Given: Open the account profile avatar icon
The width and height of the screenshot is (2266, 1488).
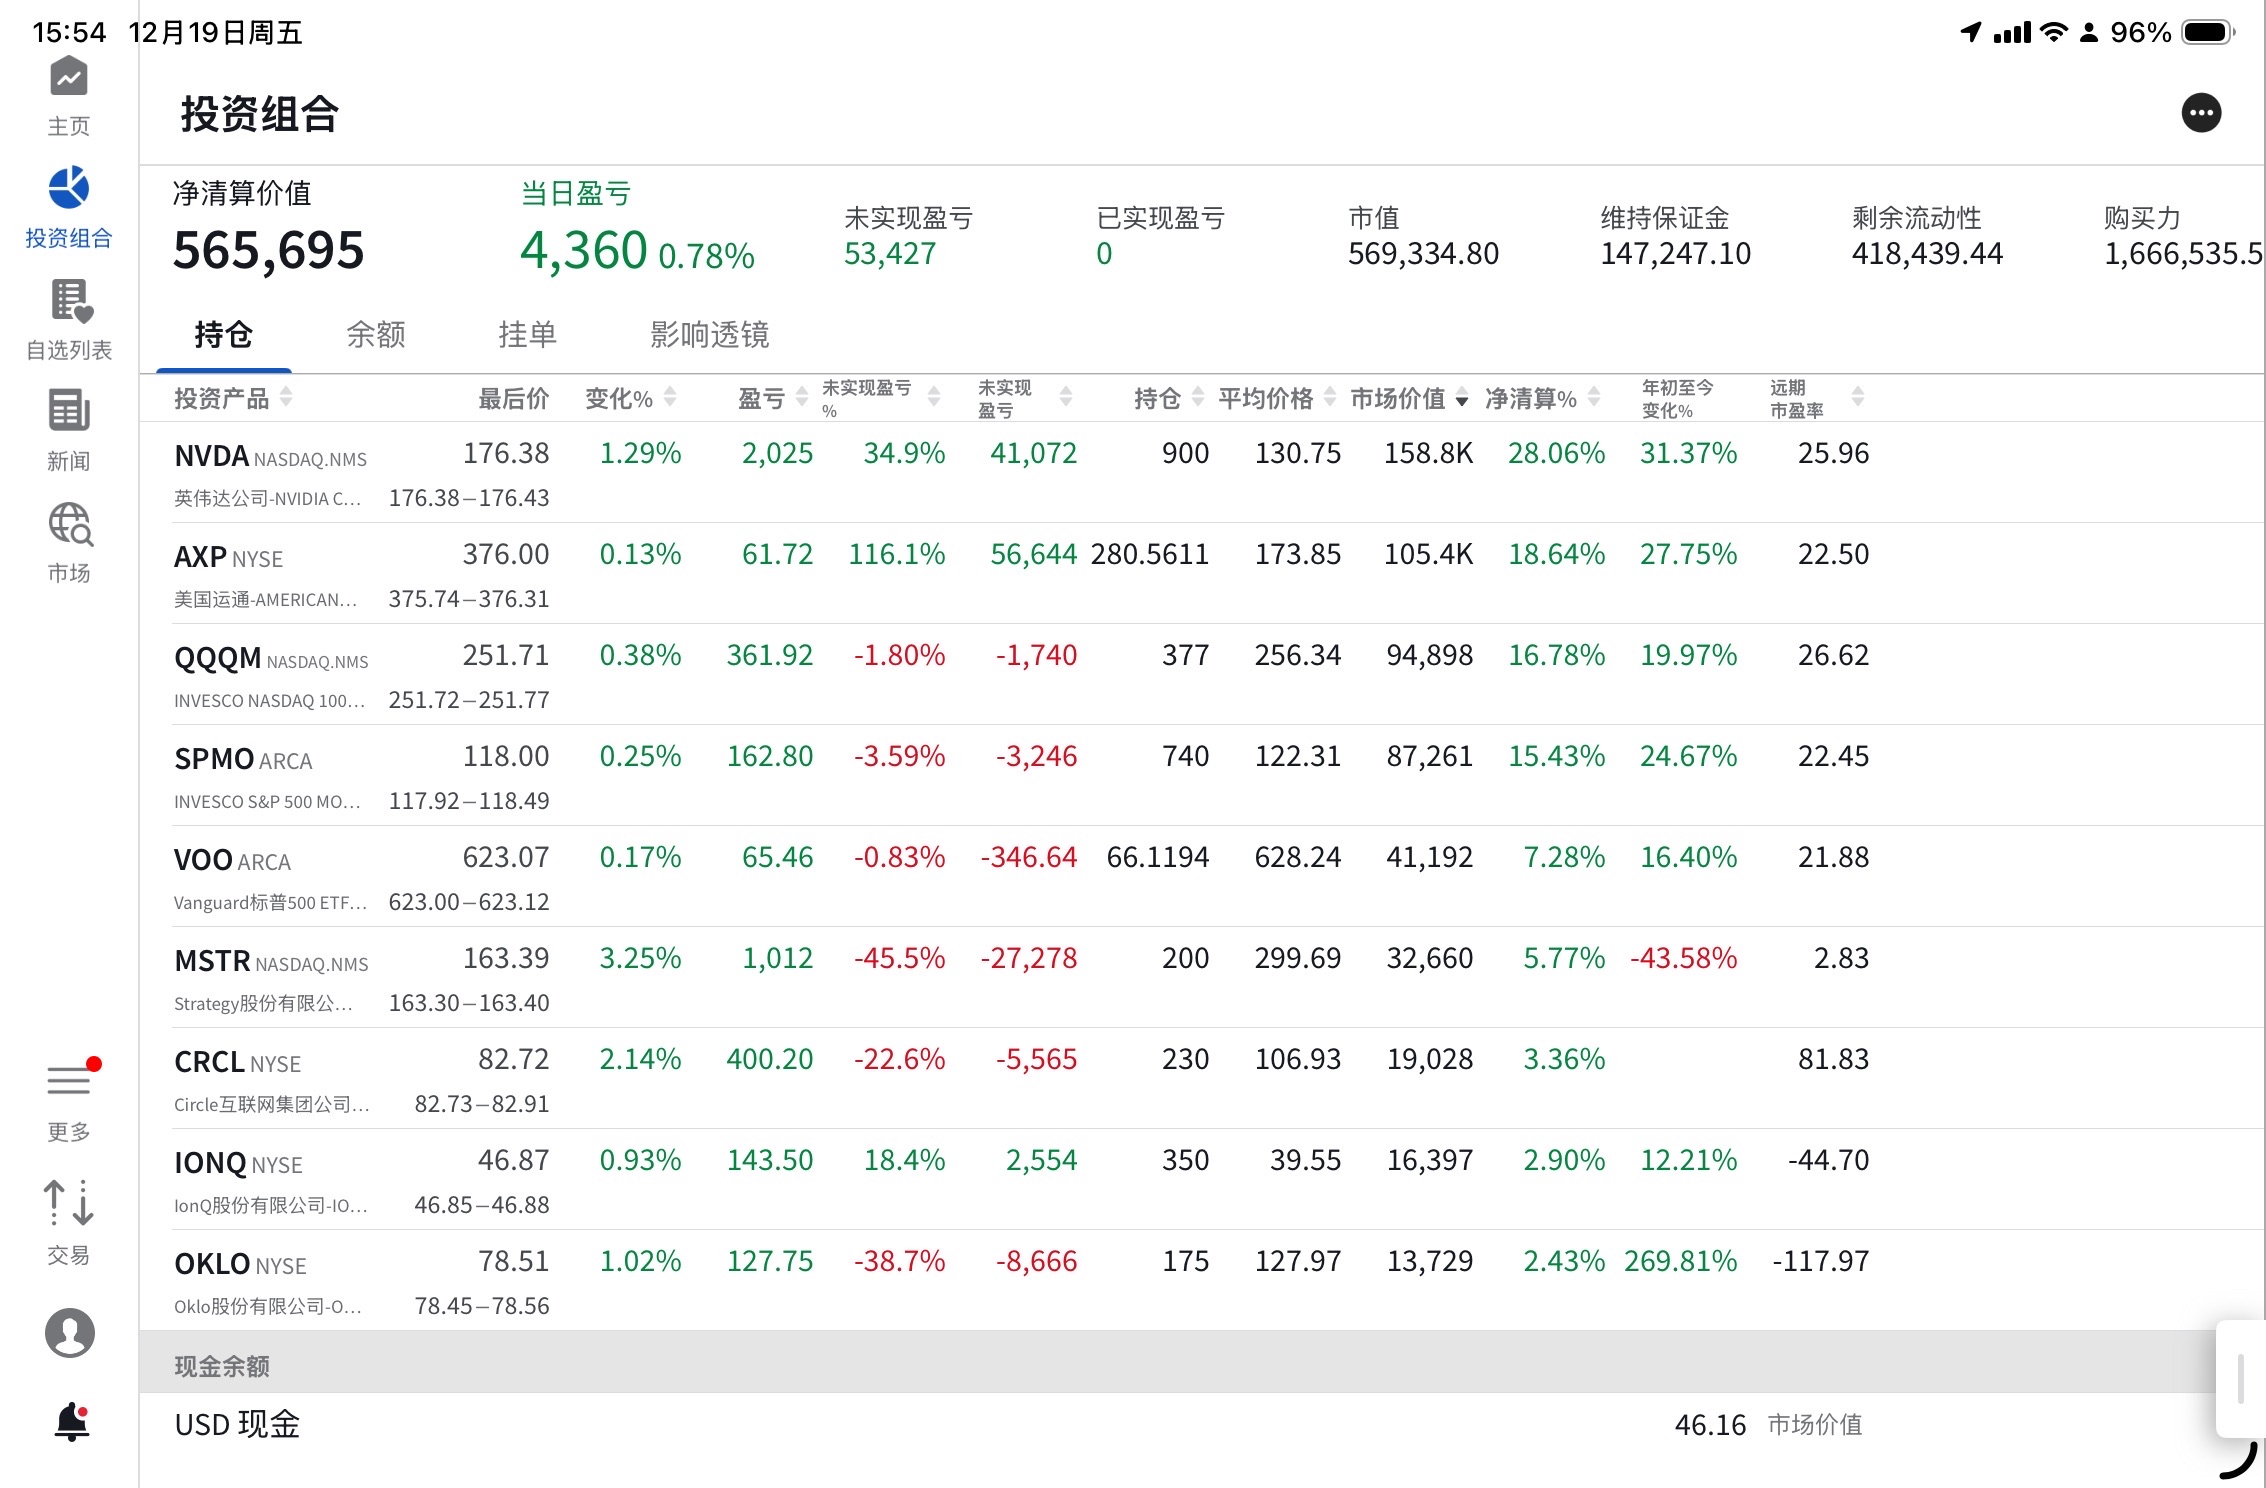Looking at the screenshot, I should tap(69, 1332).
